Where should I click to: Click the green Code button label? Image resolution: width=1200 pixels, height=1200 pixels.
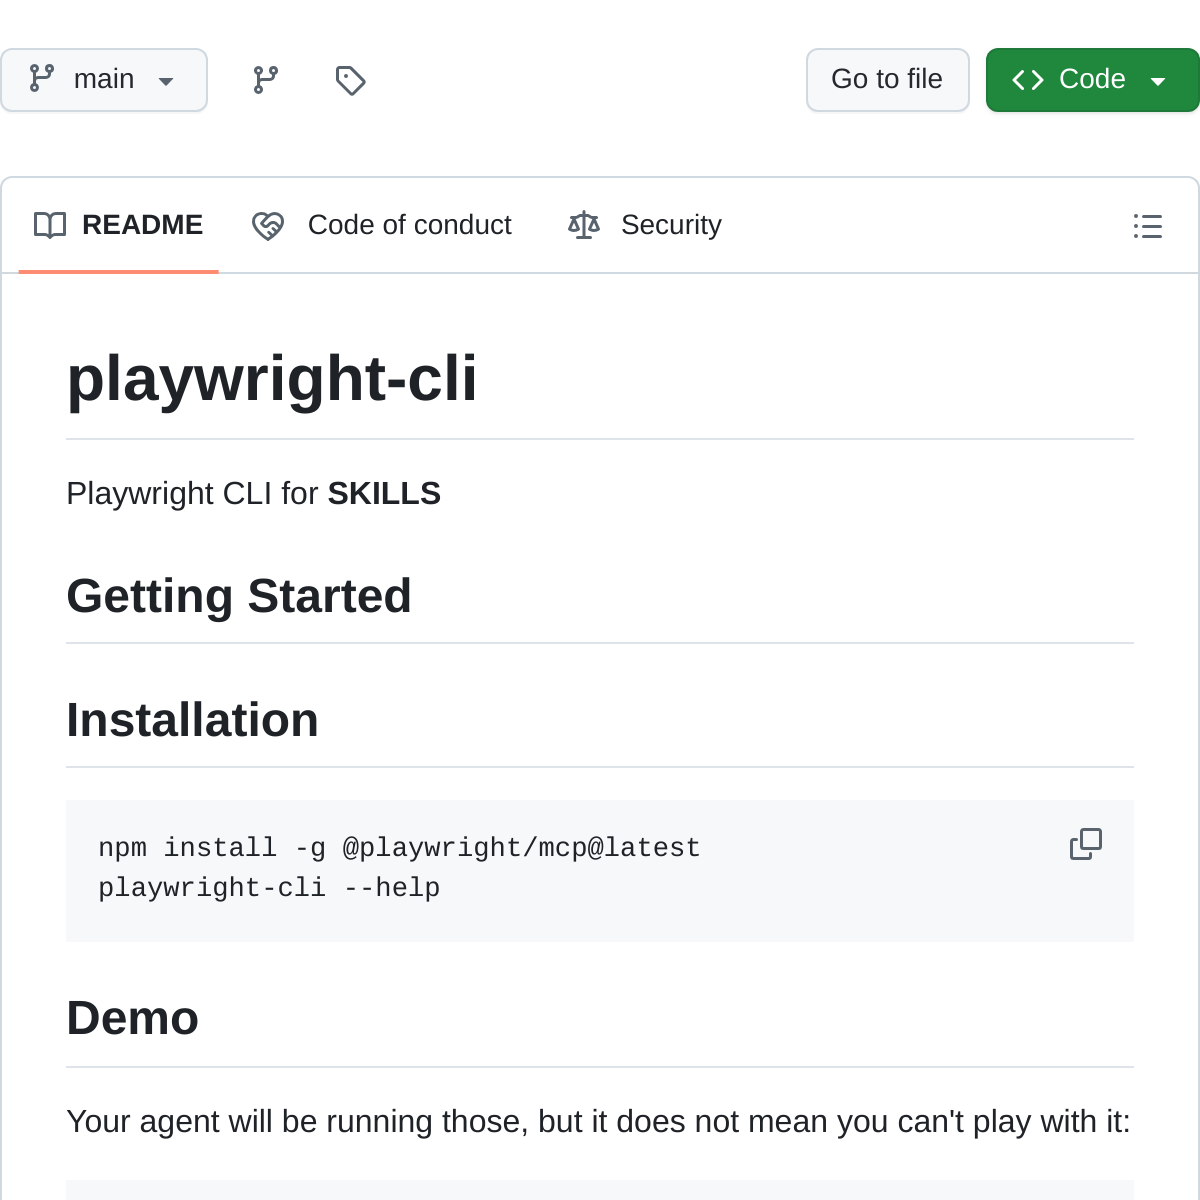1091,79
